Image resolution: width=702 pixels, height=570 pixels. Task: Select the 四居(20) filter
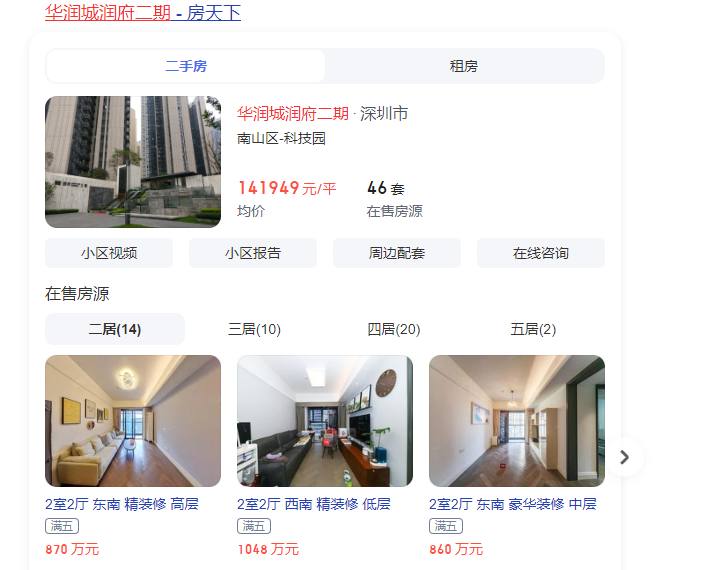(x=394, y=329)
